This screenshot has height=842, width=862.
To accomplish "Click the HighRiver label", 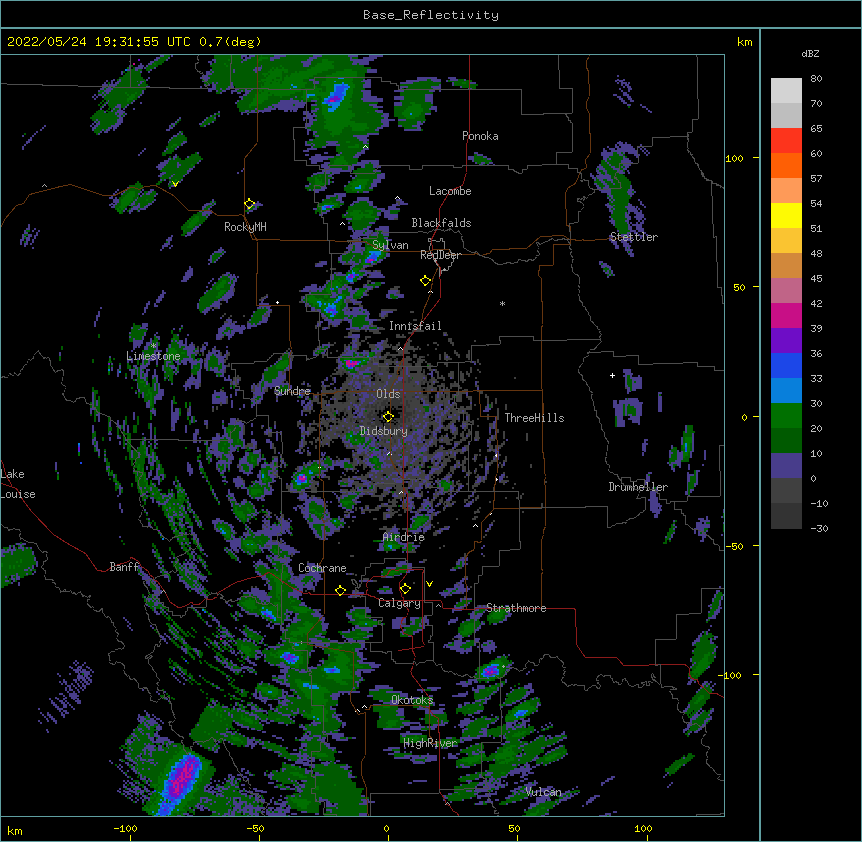I will click(430, 743).
